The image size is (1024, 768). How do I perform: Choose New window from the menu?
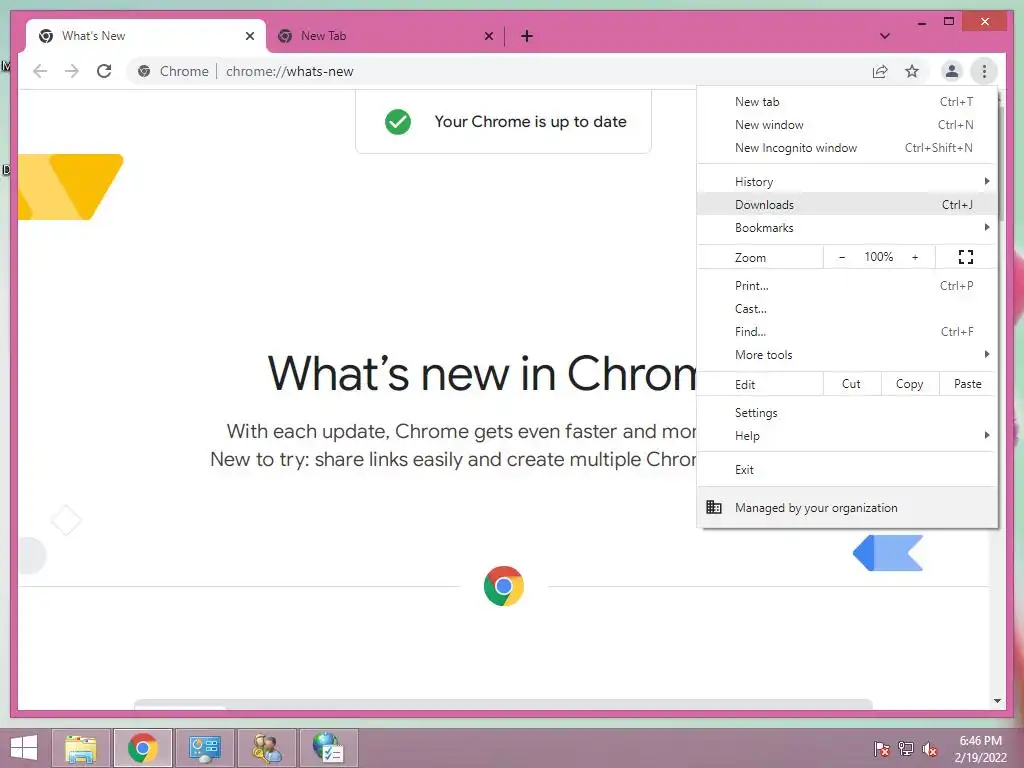coord(847,125)
